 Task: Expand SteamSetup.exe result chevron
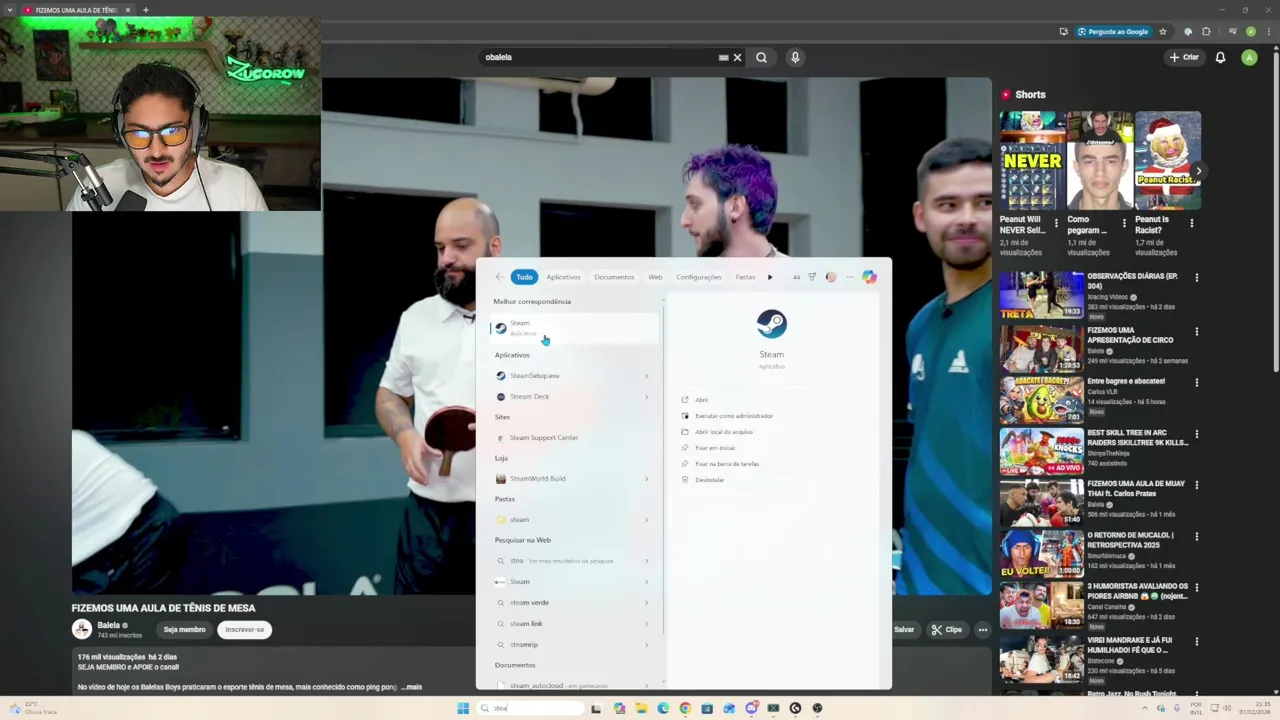coord(646,376)
